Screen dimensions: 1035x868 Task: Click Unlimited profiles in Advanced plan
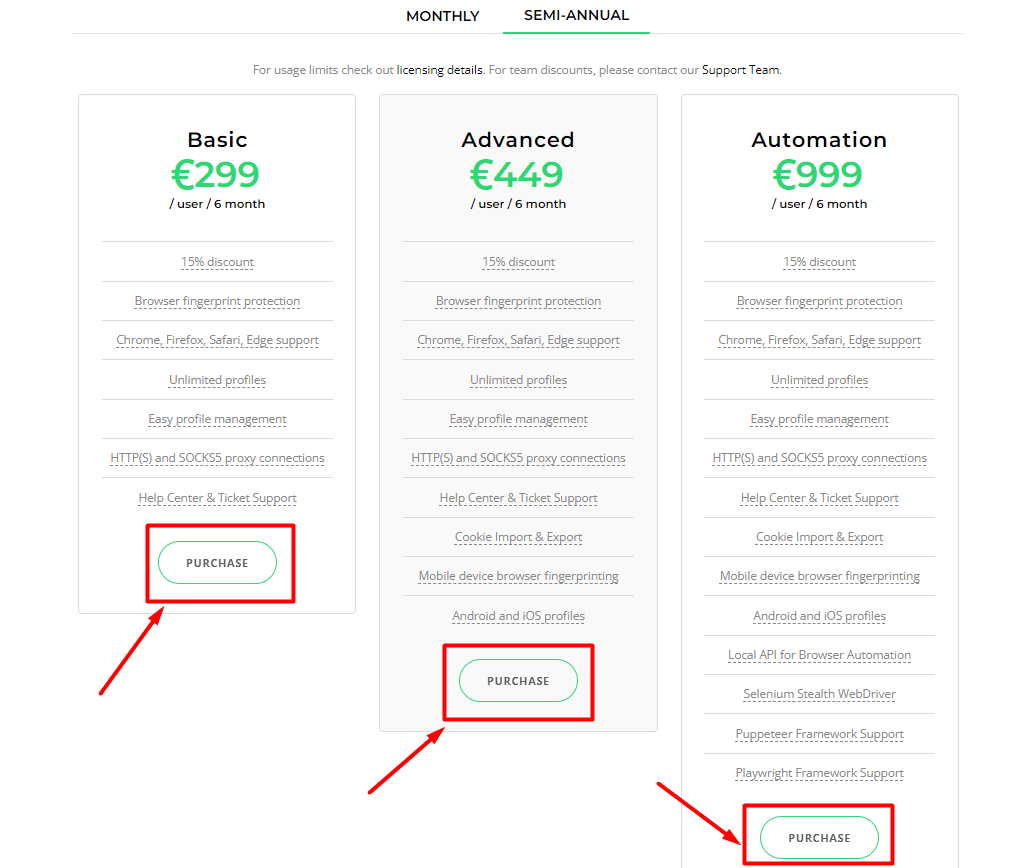[x=518, y=380]
